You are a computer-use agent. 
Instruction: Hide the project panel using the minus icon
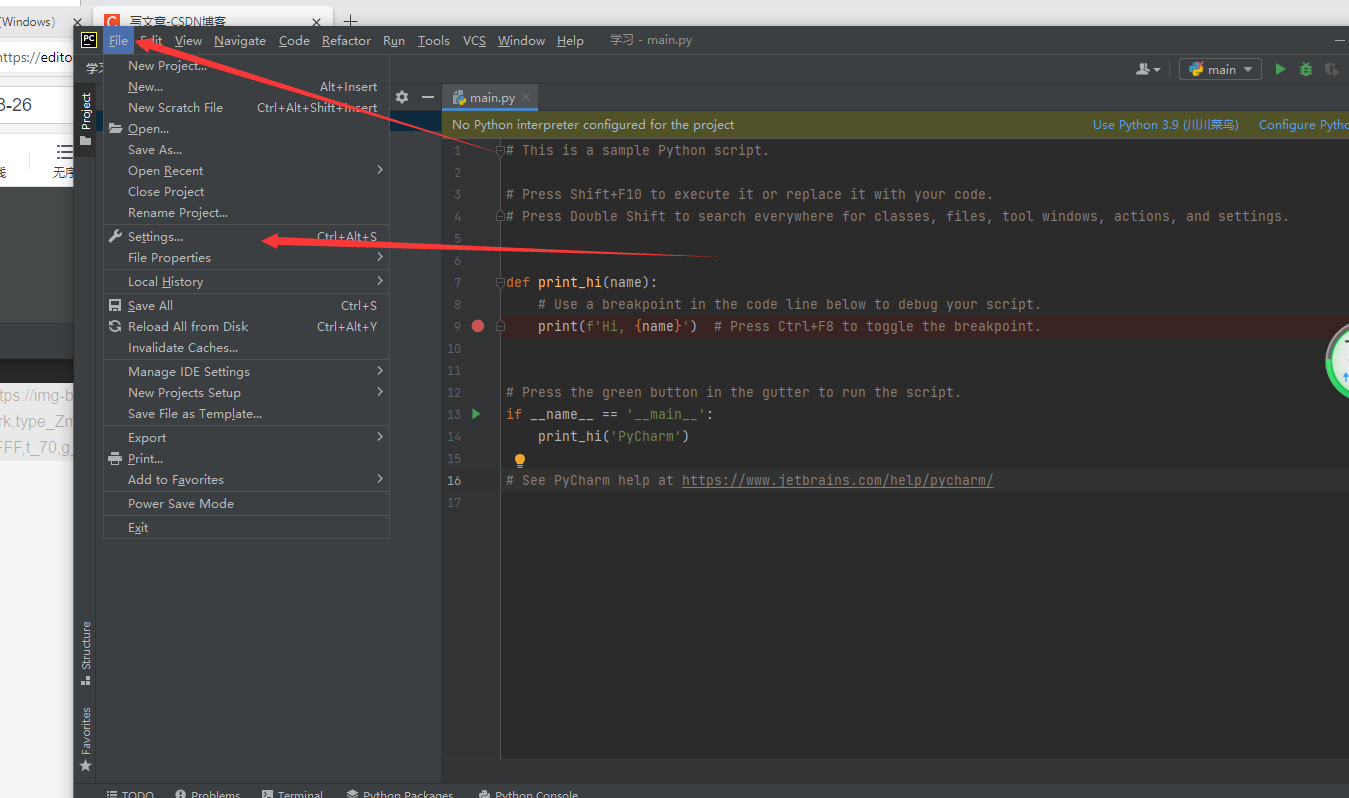[428, 97]
